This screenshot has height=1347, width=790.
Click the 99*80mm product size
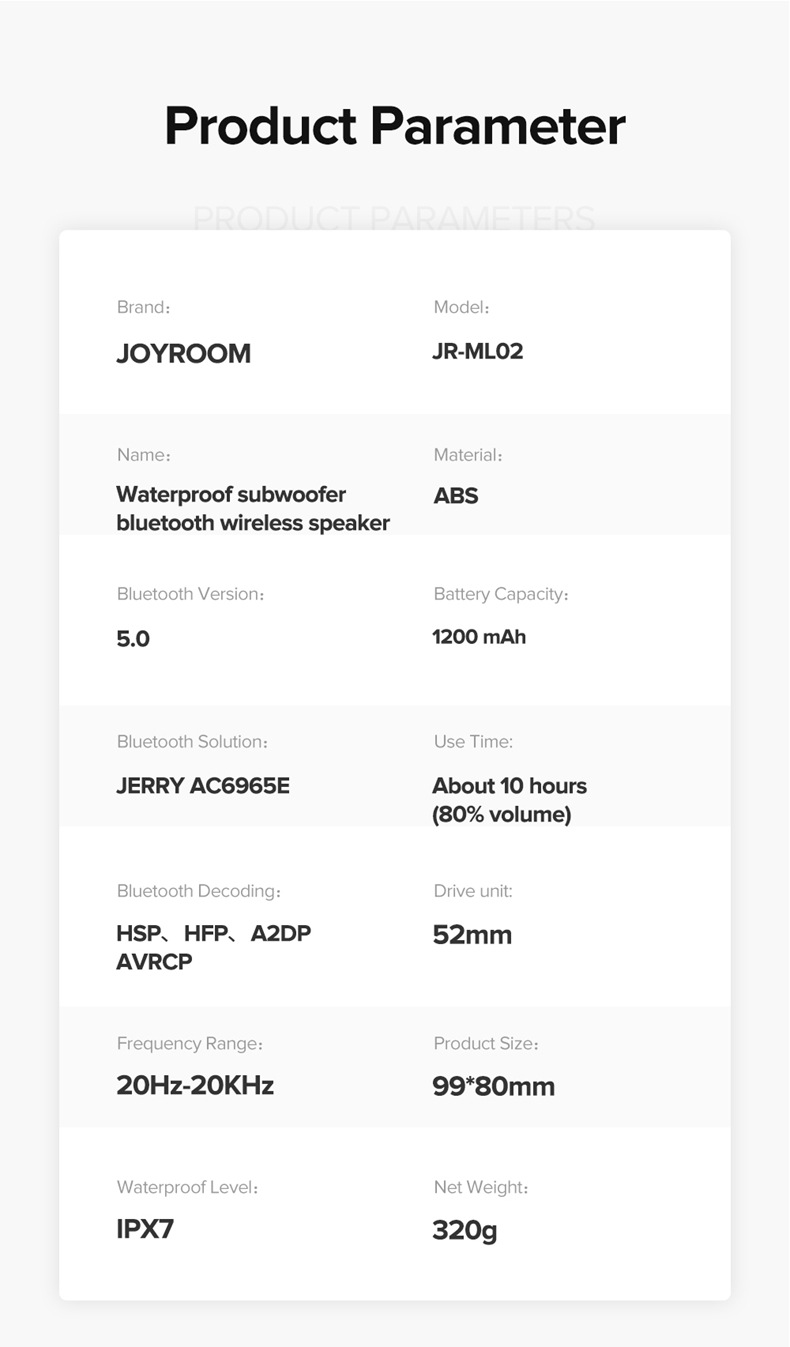coord(493,1086)
